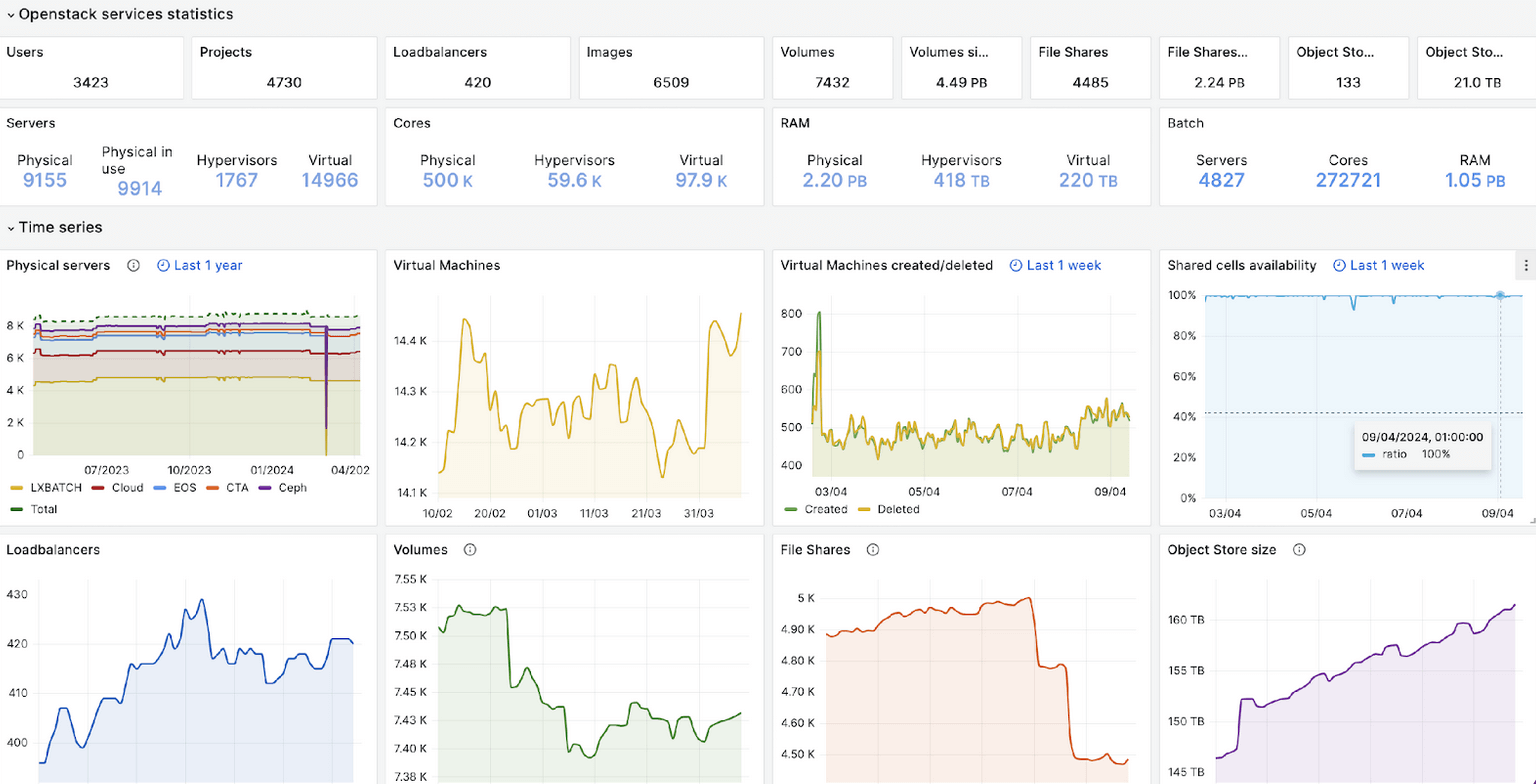Collapse the Openstack services statistics section

point(11,14)
